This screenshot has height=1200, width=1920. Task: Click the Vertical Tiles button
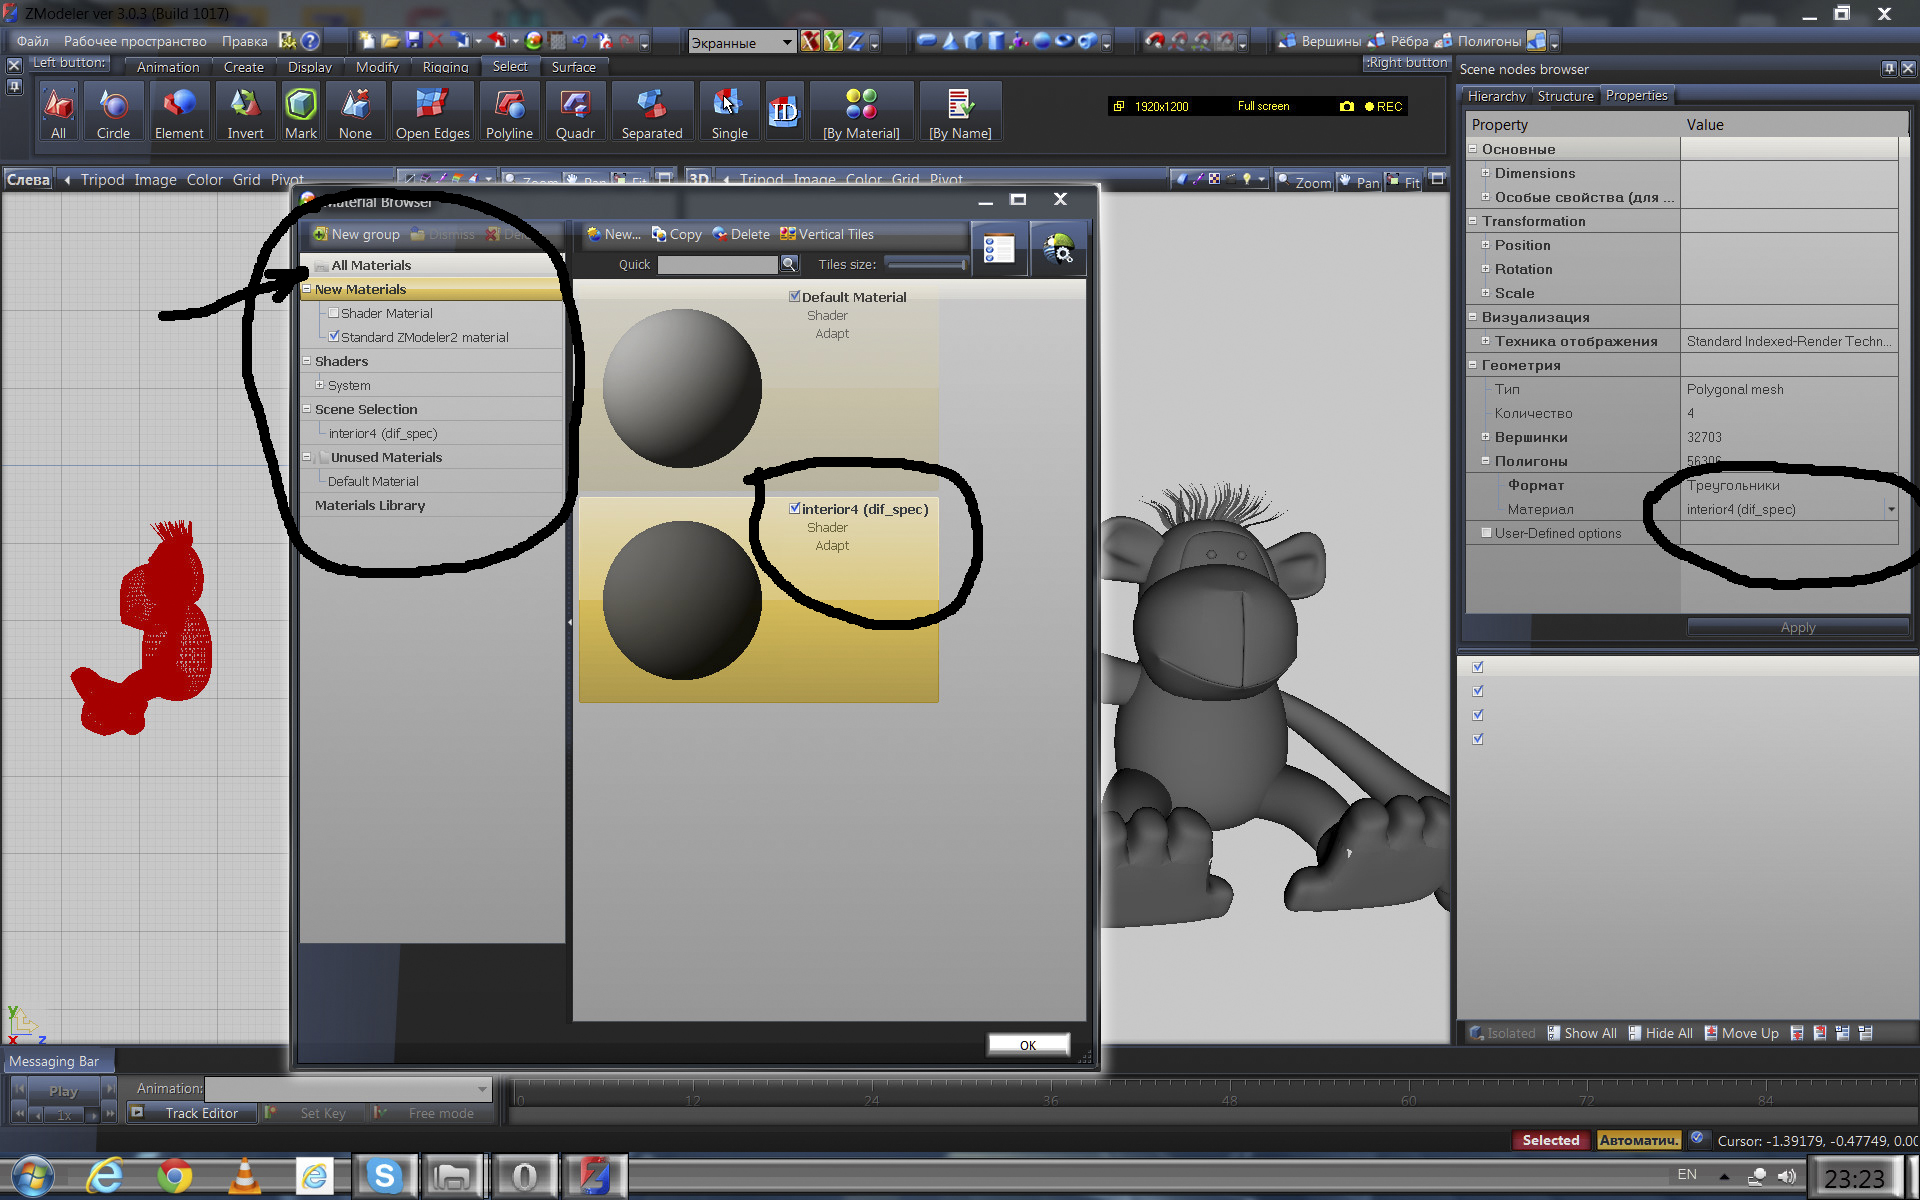coord(827,234)
